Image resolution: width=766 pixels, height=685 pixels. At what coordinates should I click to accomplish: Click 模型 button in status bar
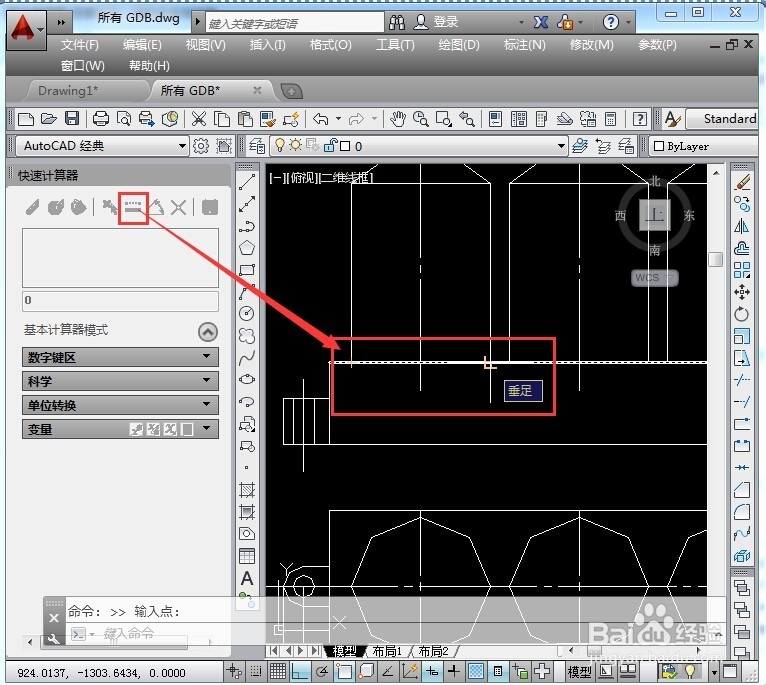coord(579,672)
